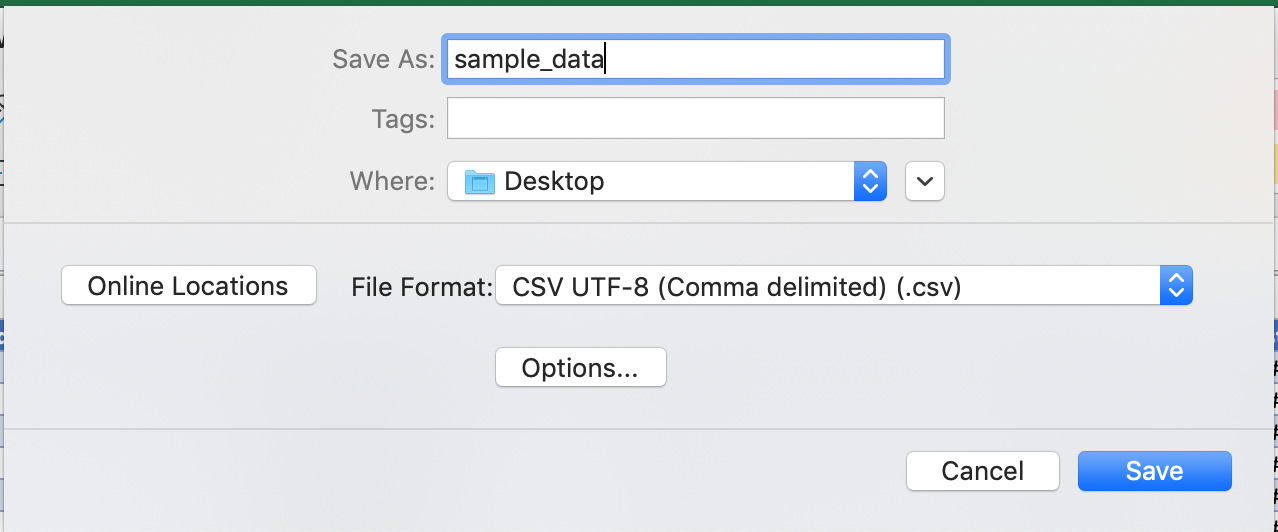Click the "Where:" label text

pos(392,181)
